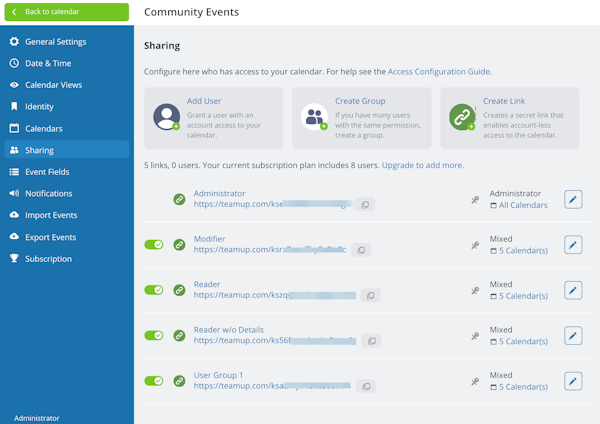The height and width of the screenshot is (424, 600).
Task: Switch off User Group 1 toggle
Action: 154,381
